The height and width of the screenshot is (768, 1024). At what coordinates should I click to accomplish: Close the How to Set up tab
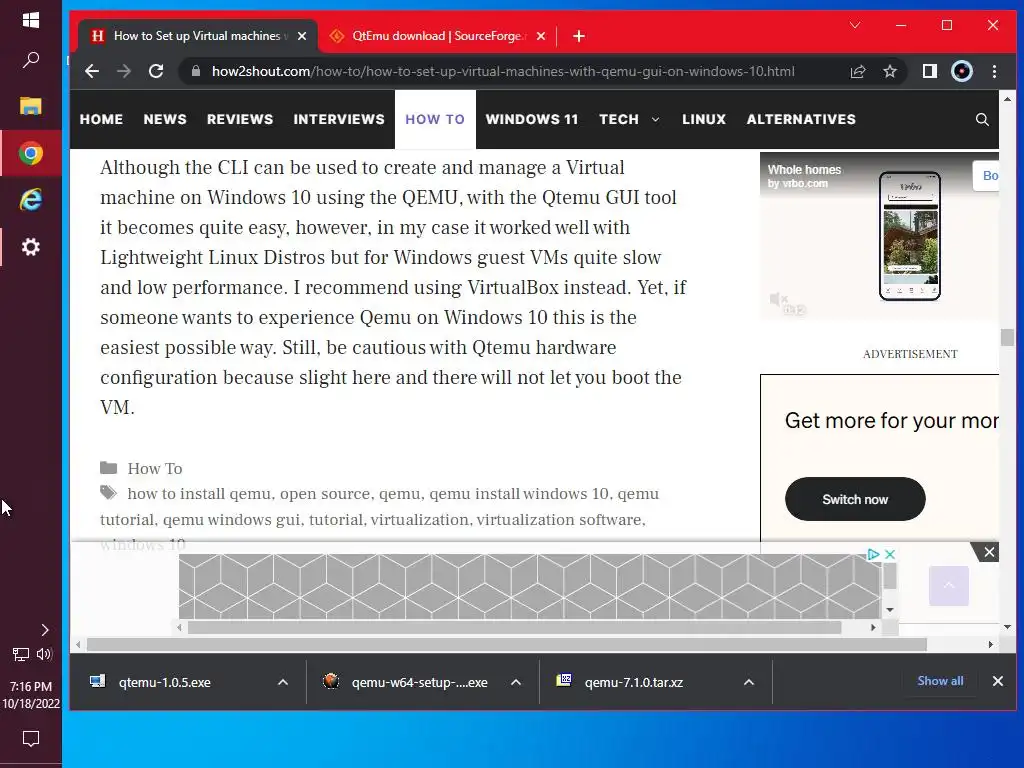tap(302, 36)
